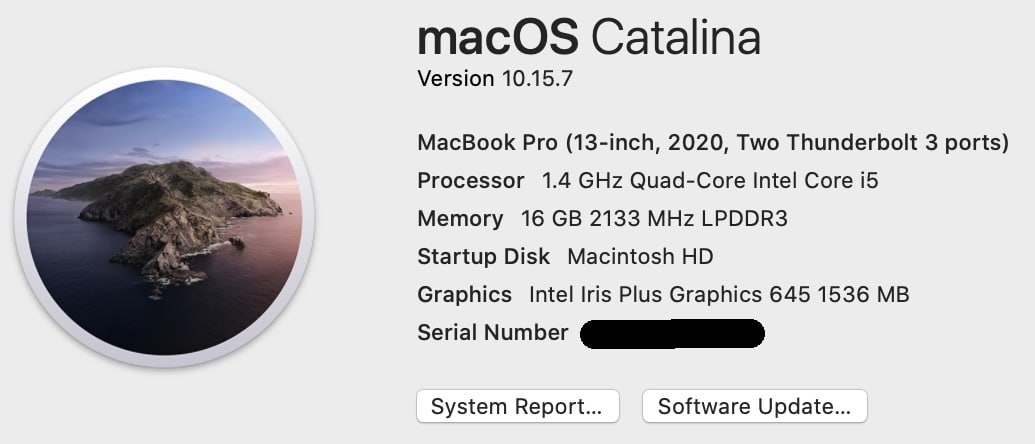Select the MacBook Pro model name line
The height and width of the screenshot is (444, 1035).
tap(713, 143)
